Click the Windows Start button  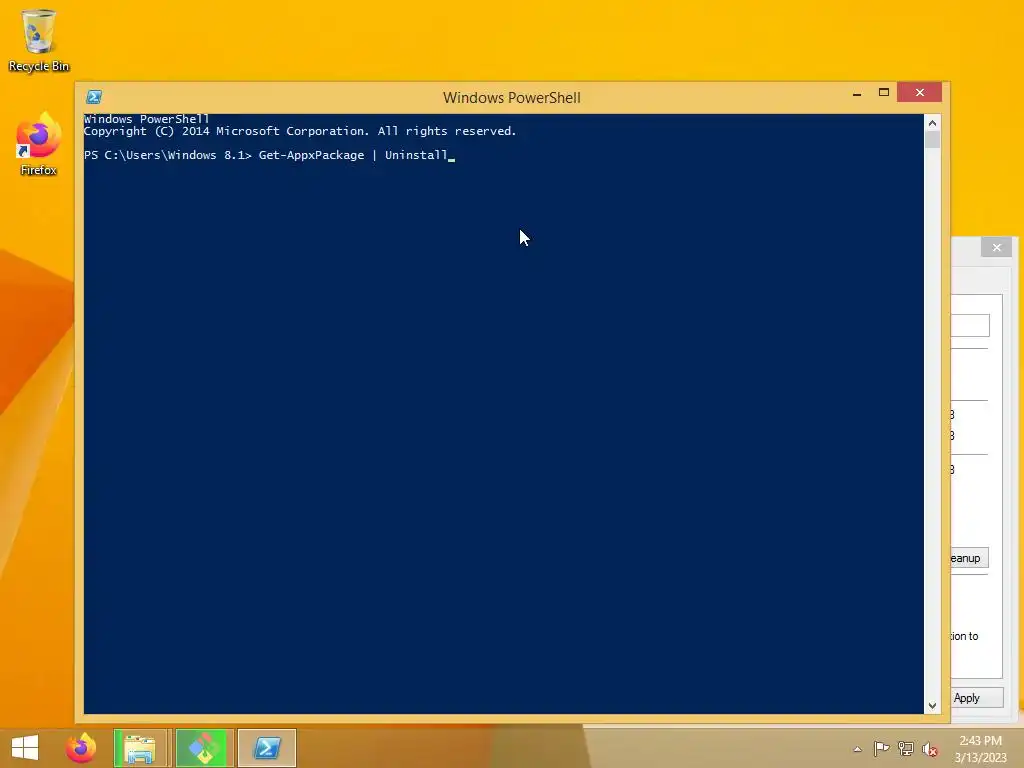tap(25, 748)
